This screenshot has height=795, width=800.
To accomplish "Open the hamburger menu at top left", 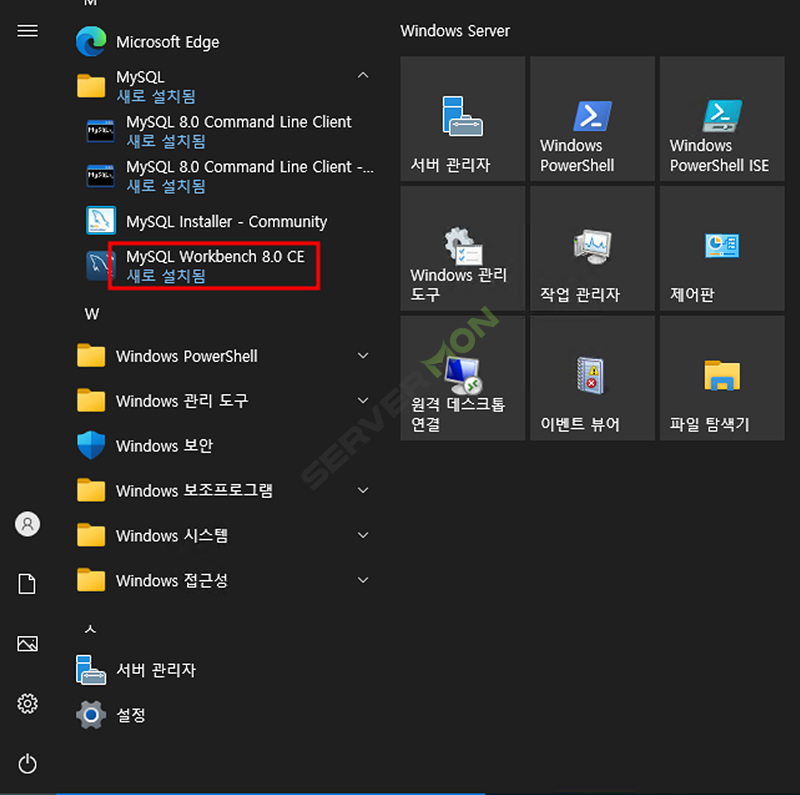I will (x=28, y=31).
